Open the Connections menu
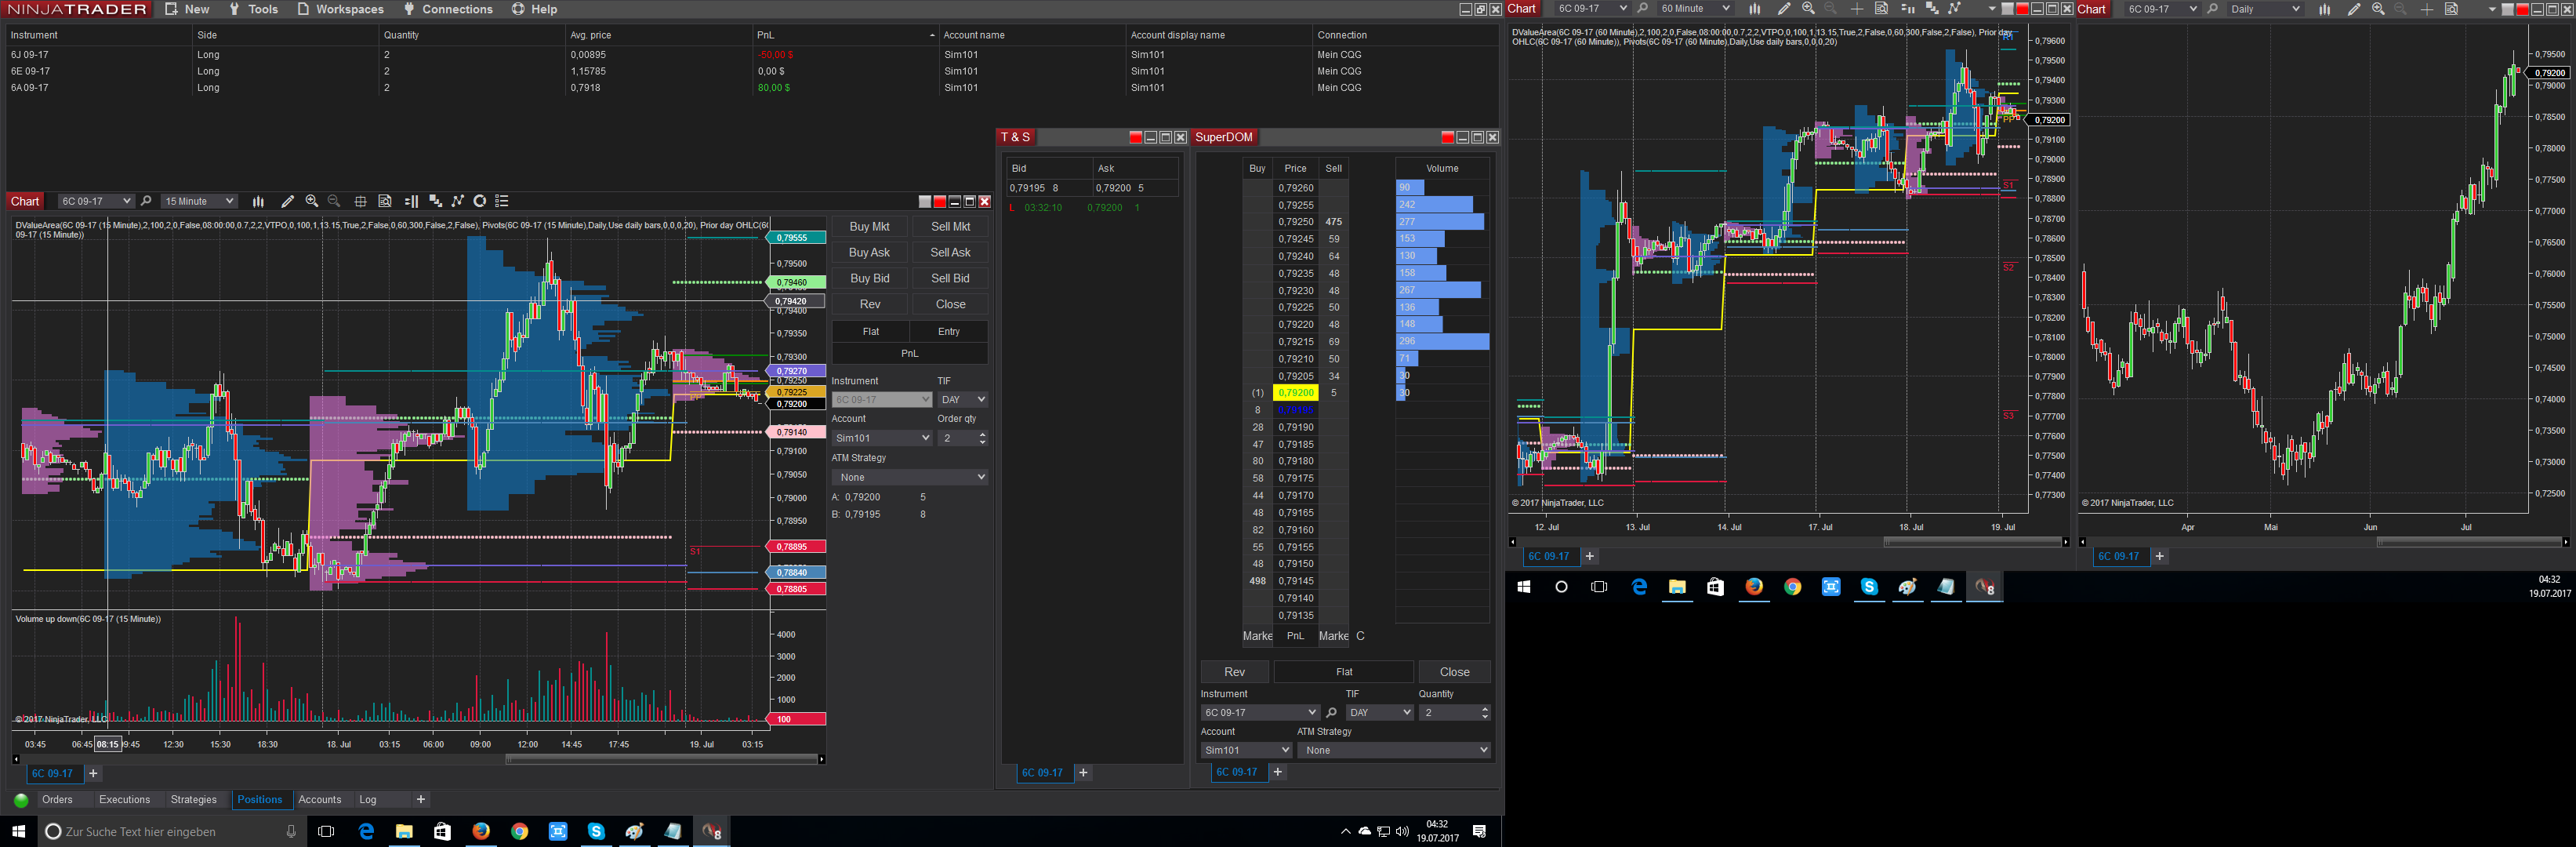 pos(448,9)
